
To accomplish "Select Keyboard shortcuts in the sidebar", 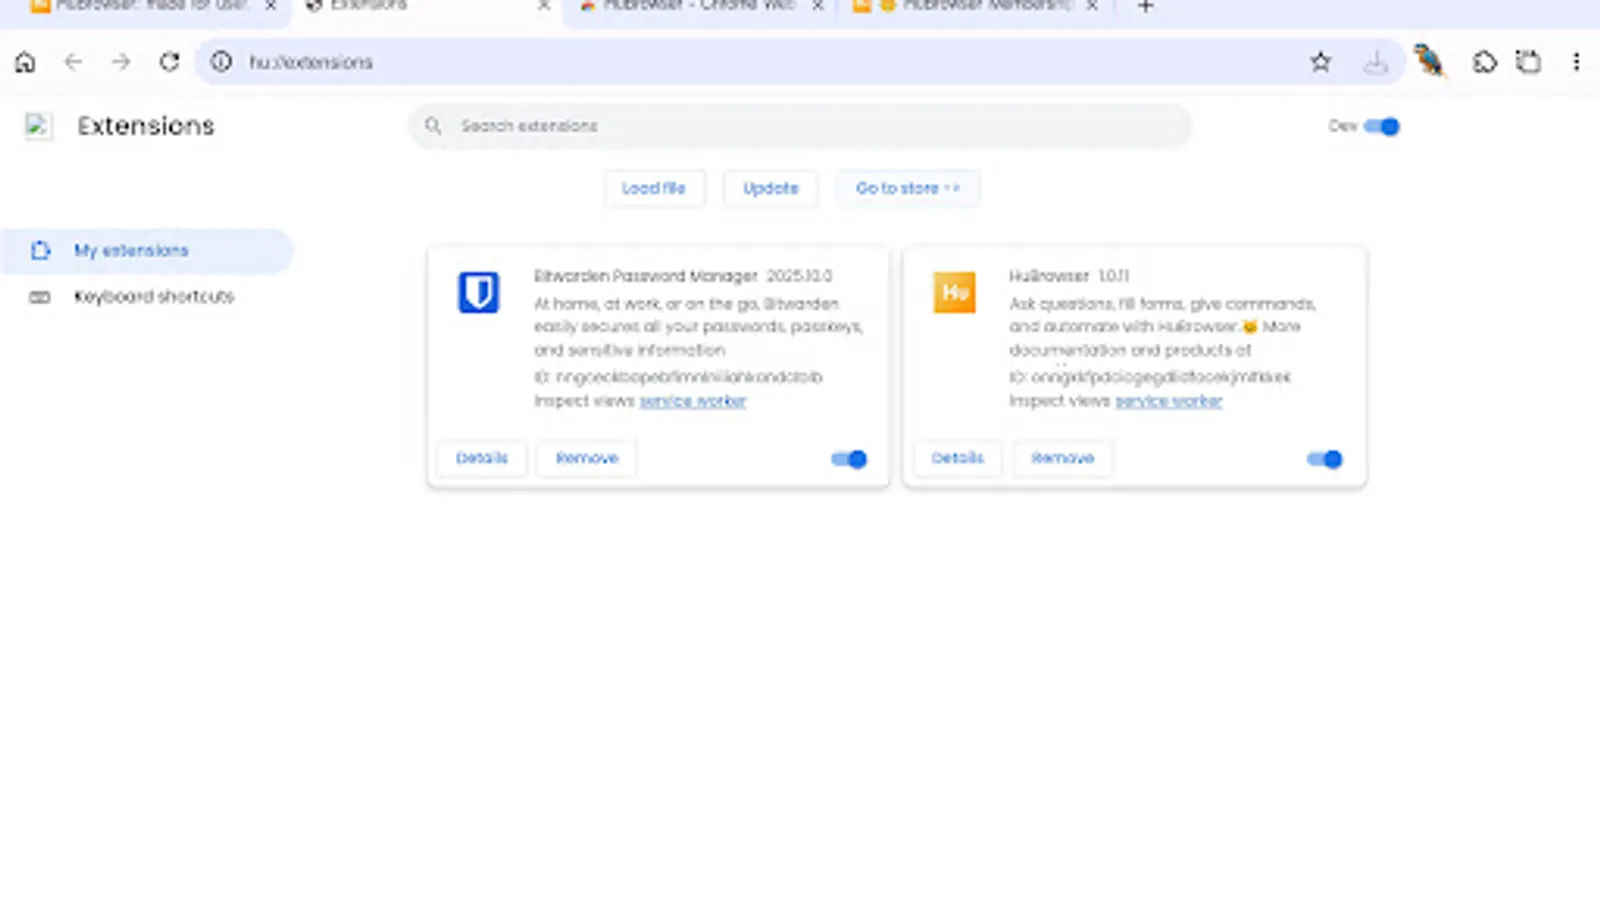I will coord(154,296).
